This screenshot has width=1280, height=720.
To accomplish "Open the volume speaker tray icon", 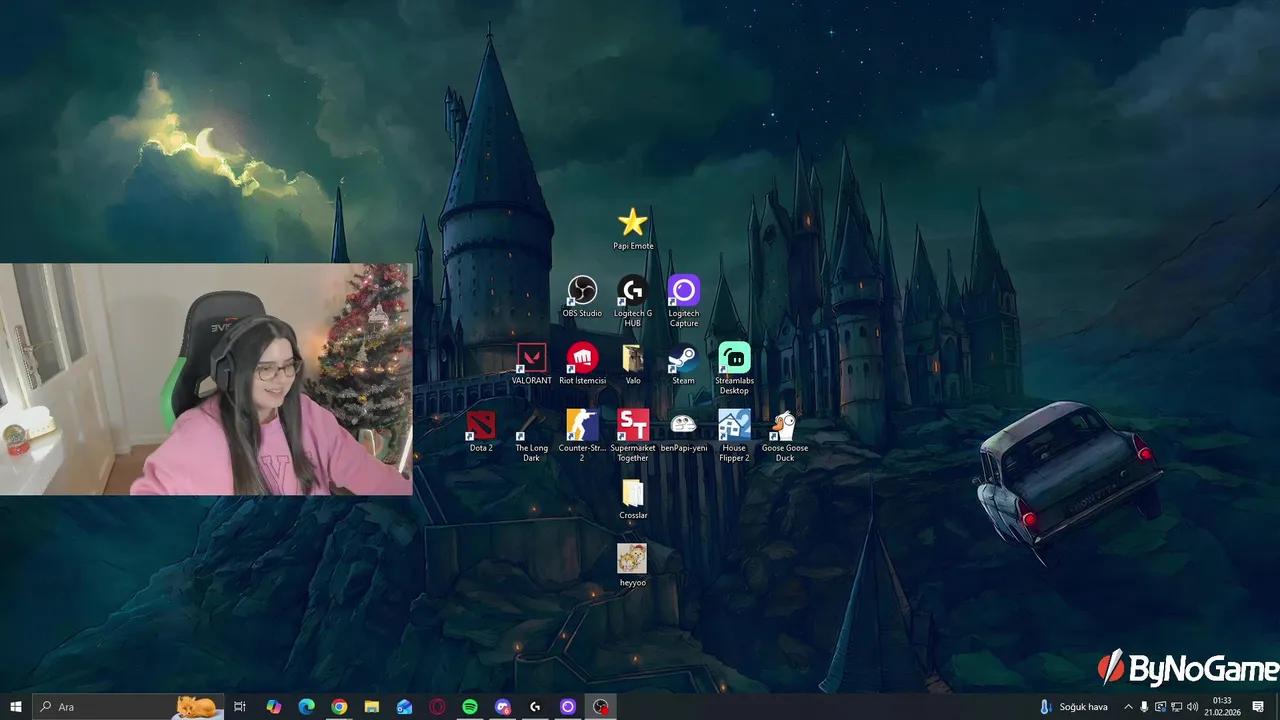I will pos(1192,707).
